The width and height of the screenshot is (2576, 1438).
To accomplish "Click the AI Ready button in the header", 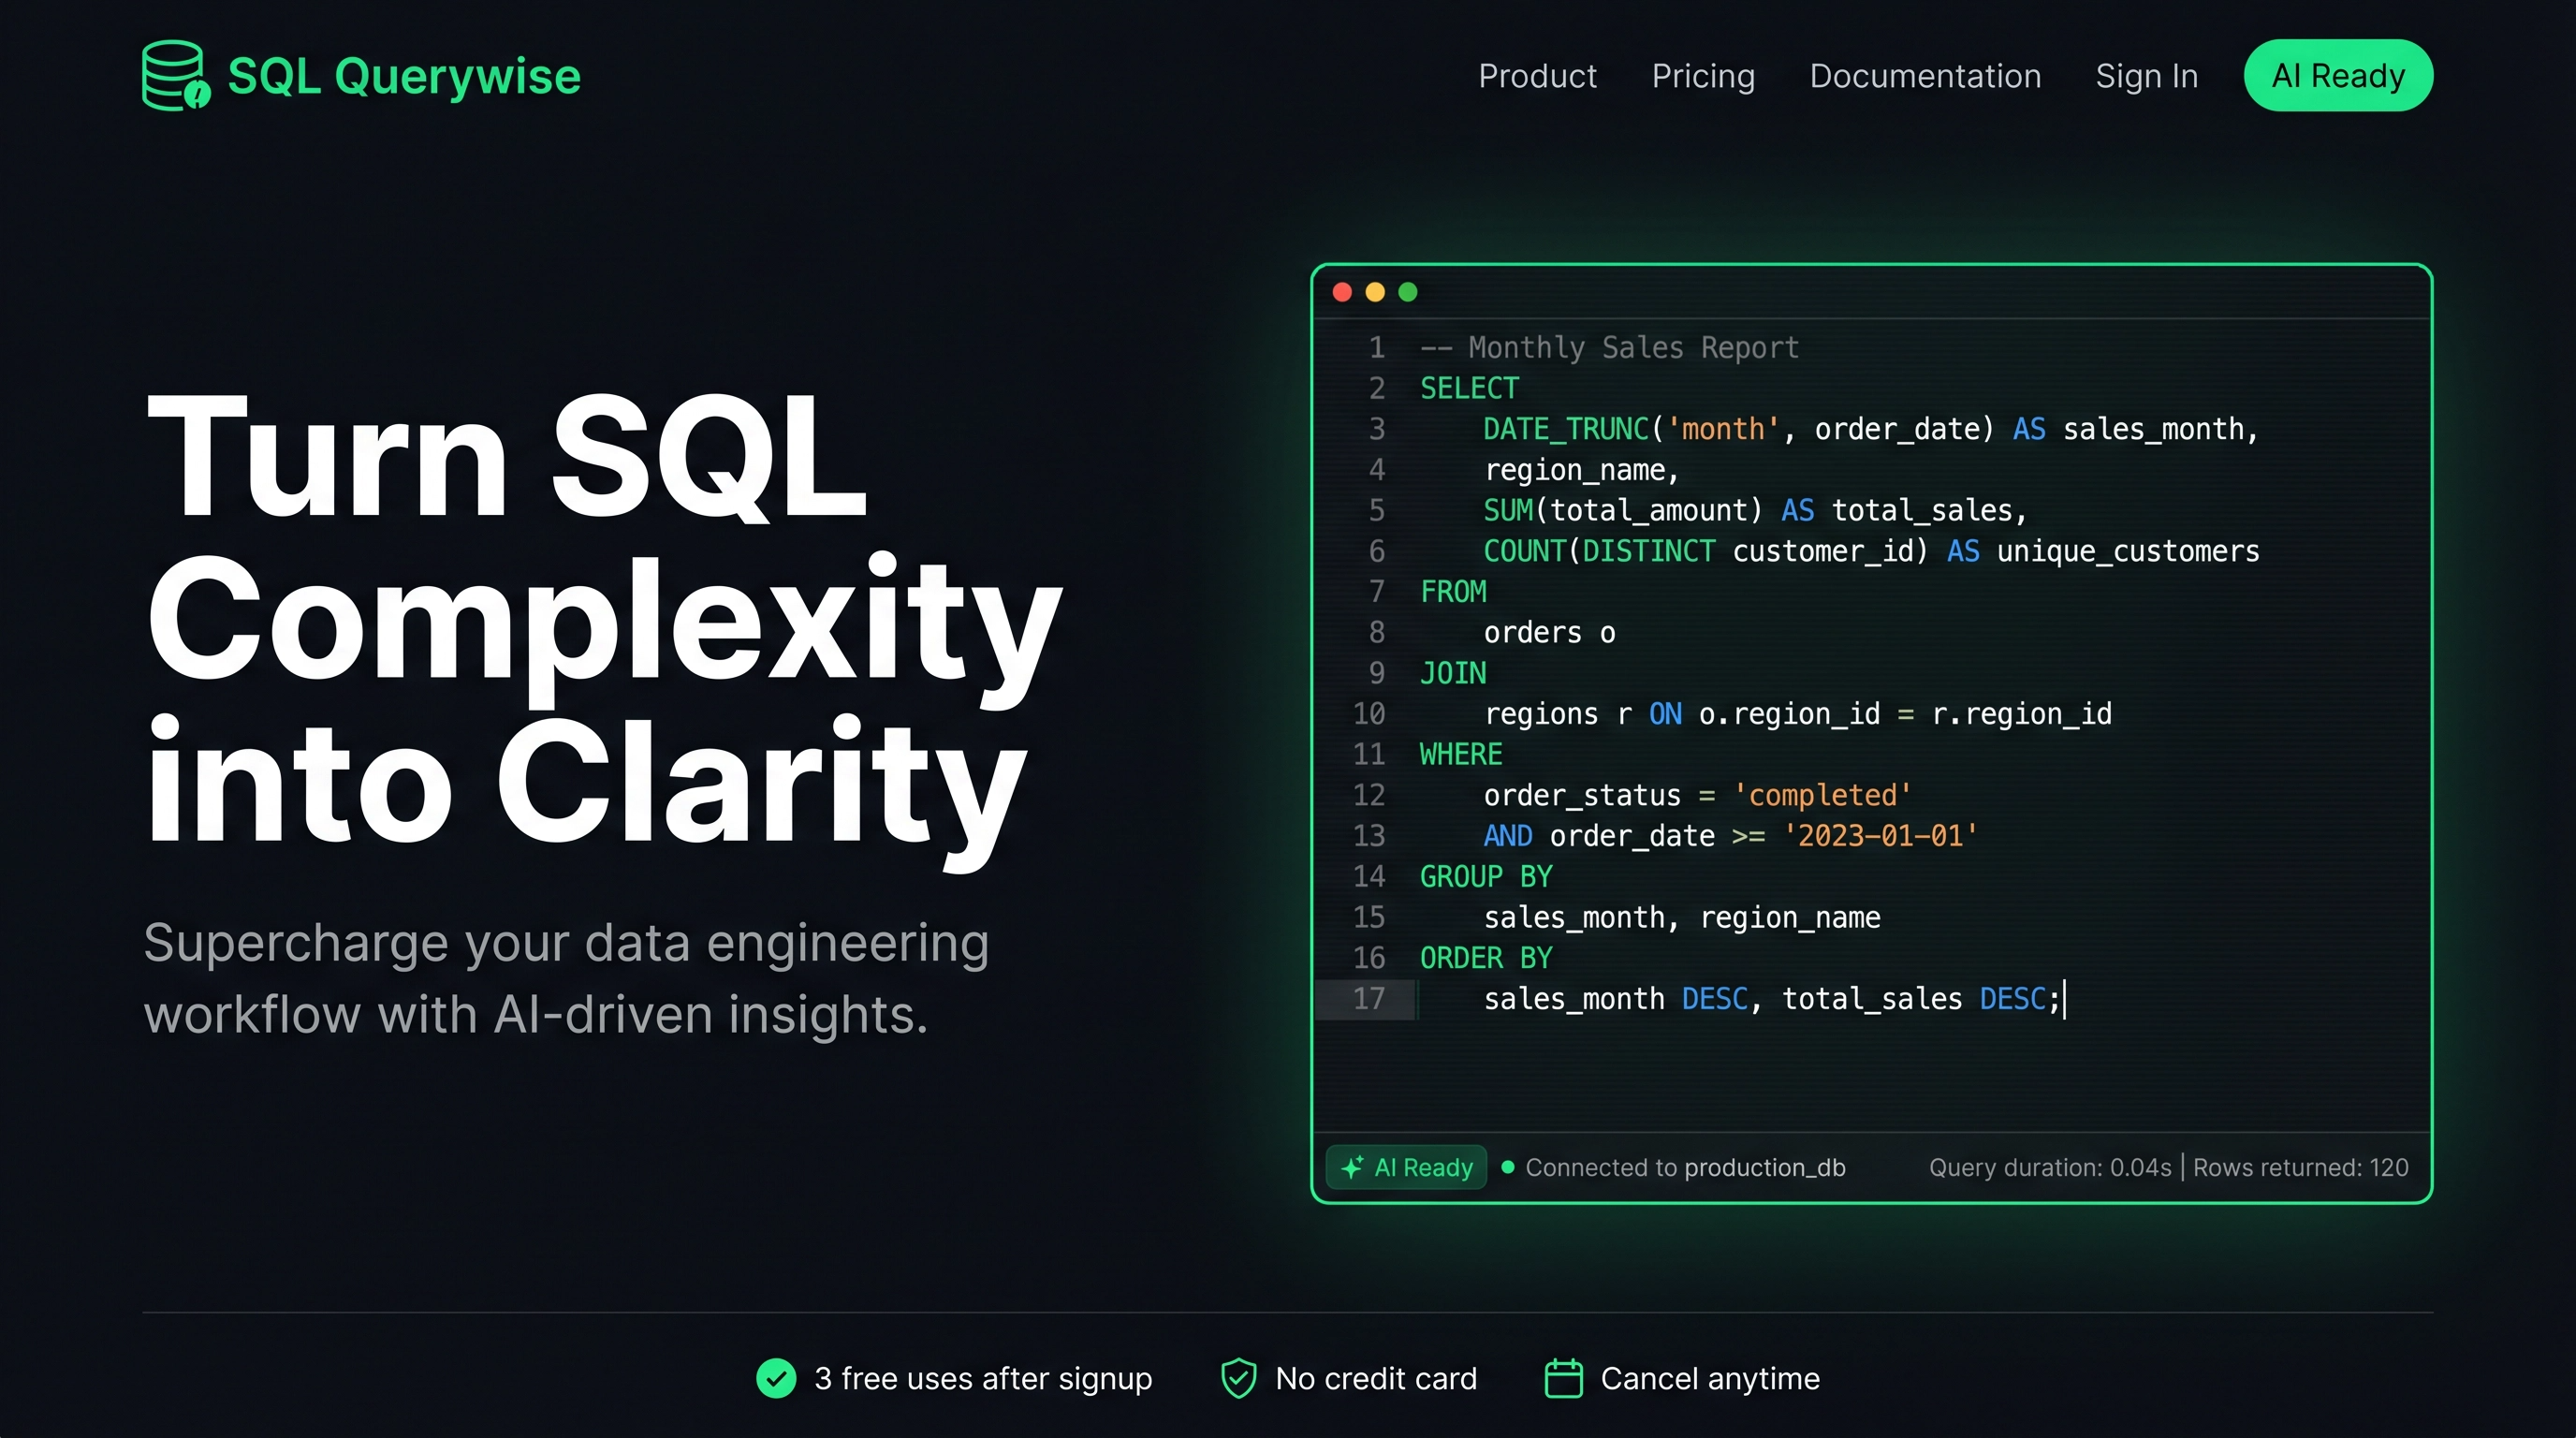I will [2338, 75].
